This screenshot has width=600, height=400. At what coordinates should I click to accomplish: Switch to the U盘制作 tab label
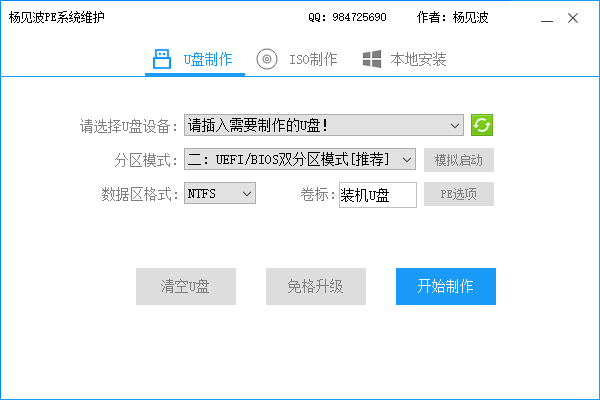[207, 60]
